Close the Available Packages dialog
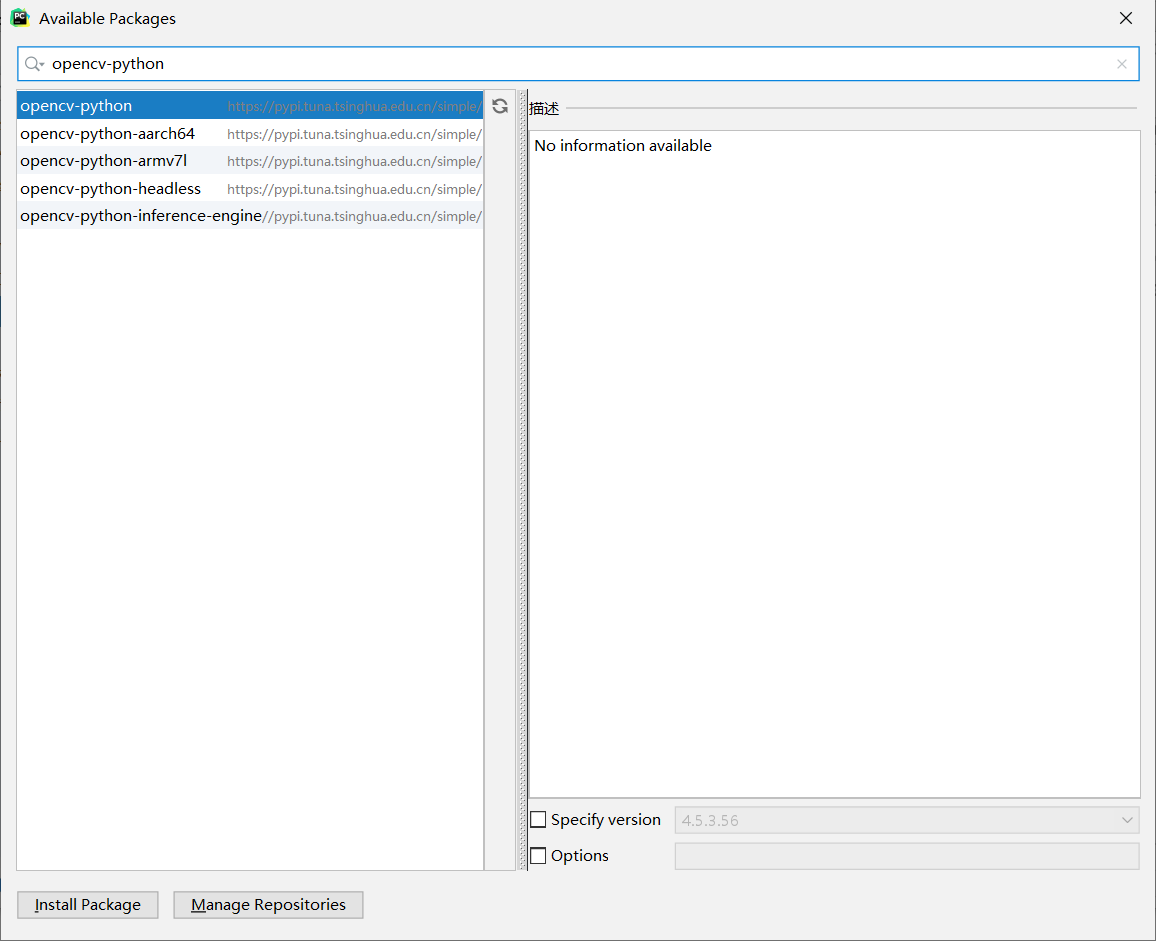This screenshot has height=941, width=1156. point(1125,18)
